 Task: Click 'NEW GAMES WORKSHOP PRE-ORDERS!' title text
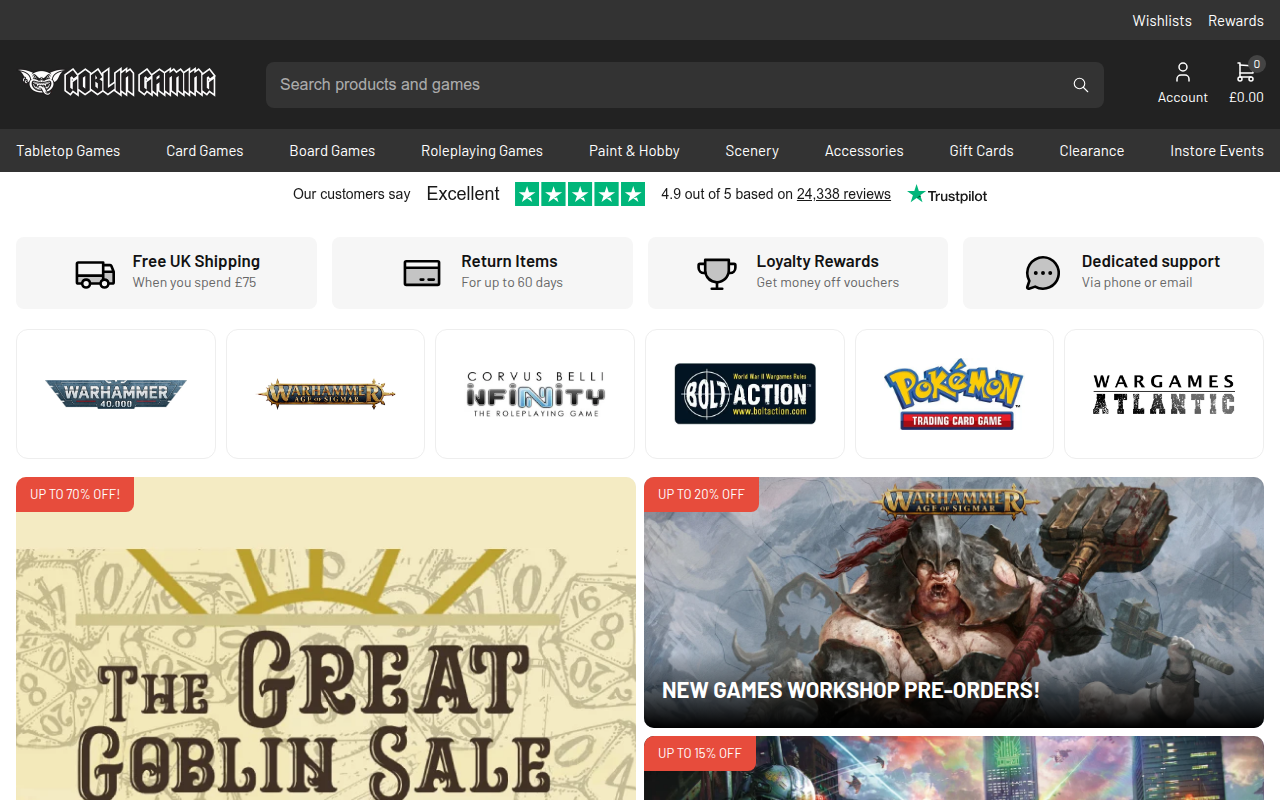click(851, 690)
